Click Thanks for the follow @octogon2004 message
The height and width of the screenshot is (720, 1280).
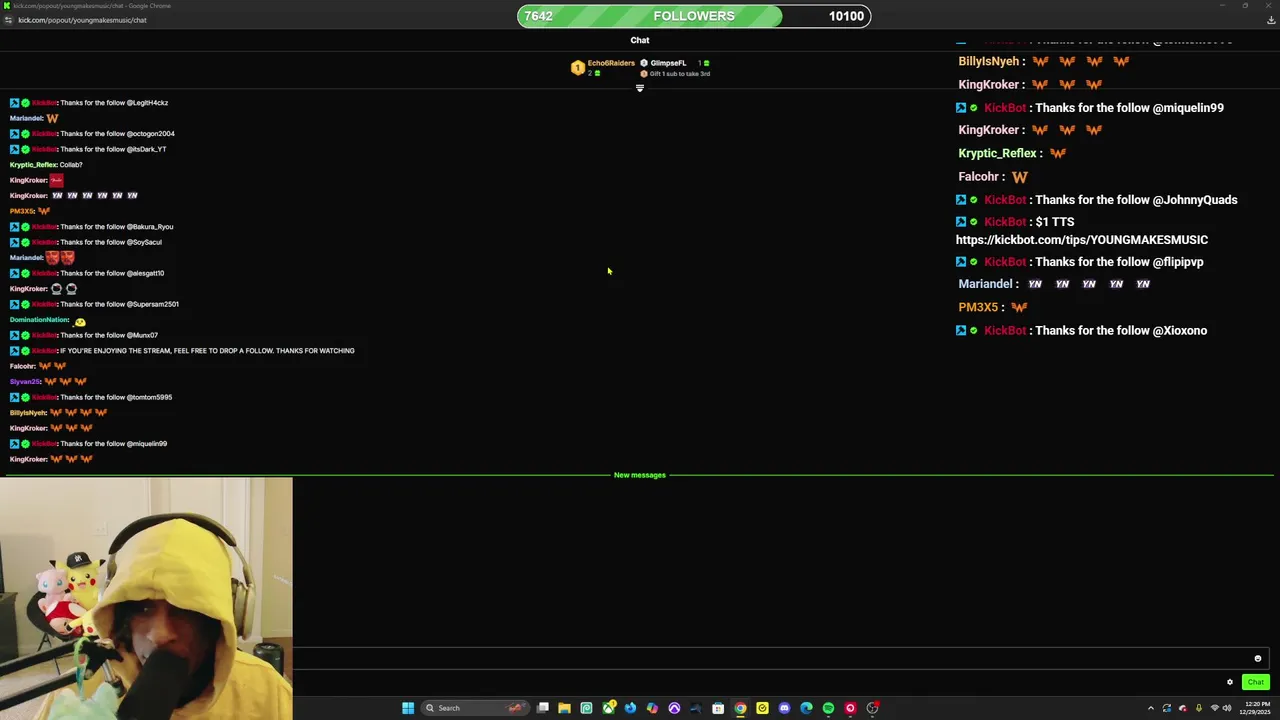point(118,134)
